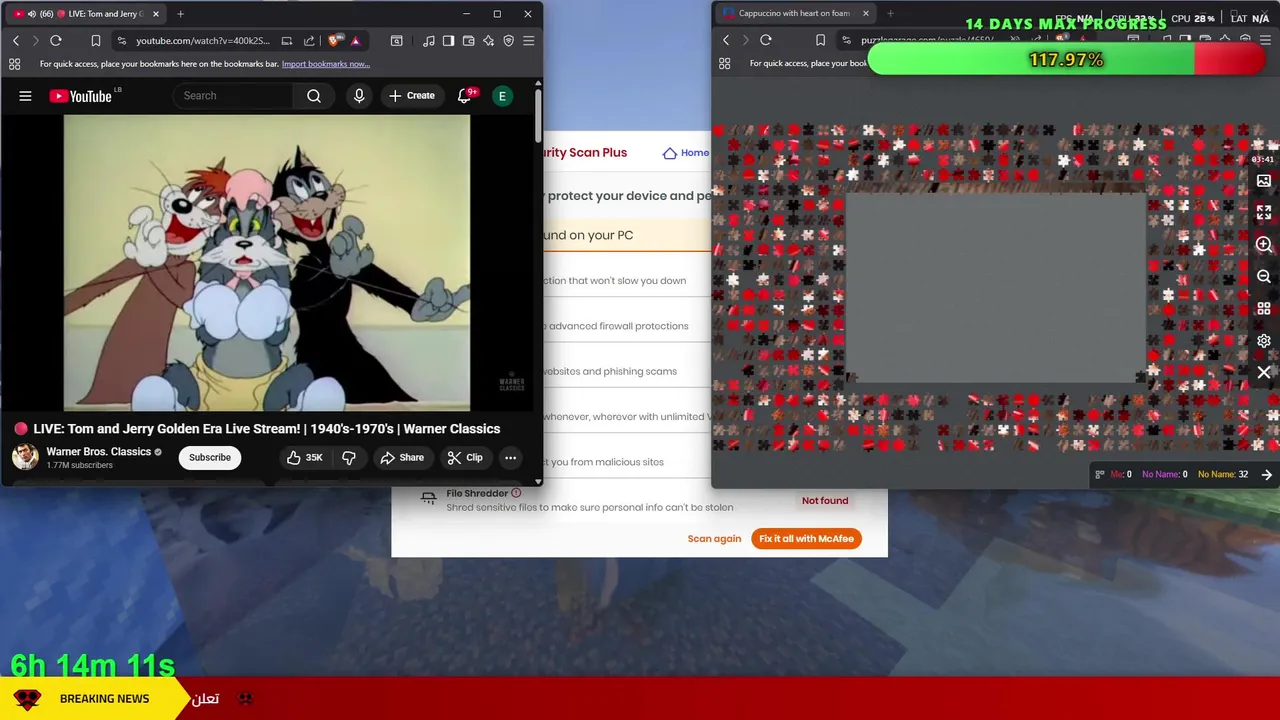Toggle the sidebar panel icon in YouTube window
Viewport: 1280px width, 720px height.
click(449, 41)
